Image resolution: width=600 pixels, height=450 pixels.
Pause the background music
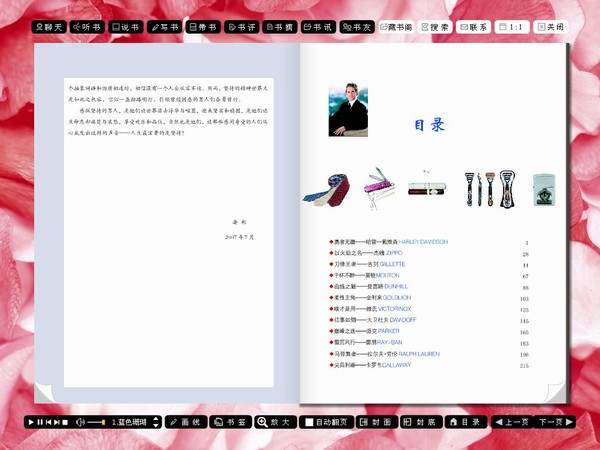coord(40,422)
